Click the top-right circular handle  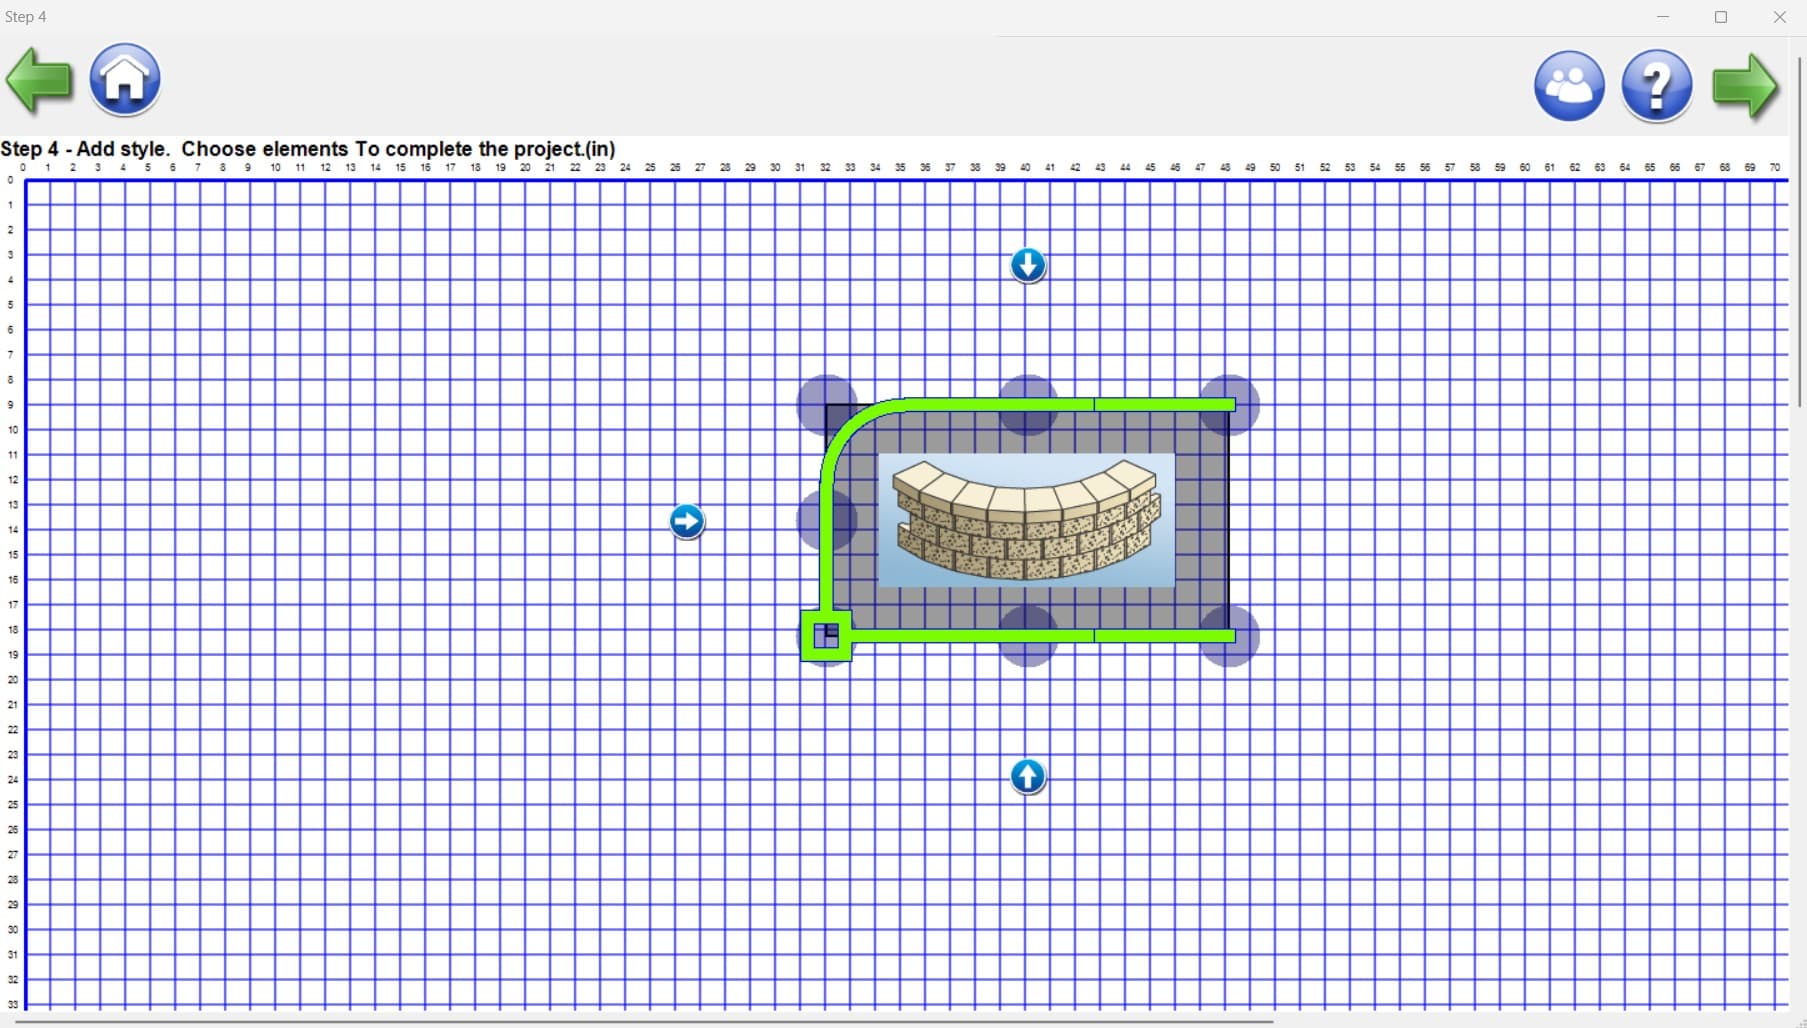pyautogui.click(x=1232, y=405)
